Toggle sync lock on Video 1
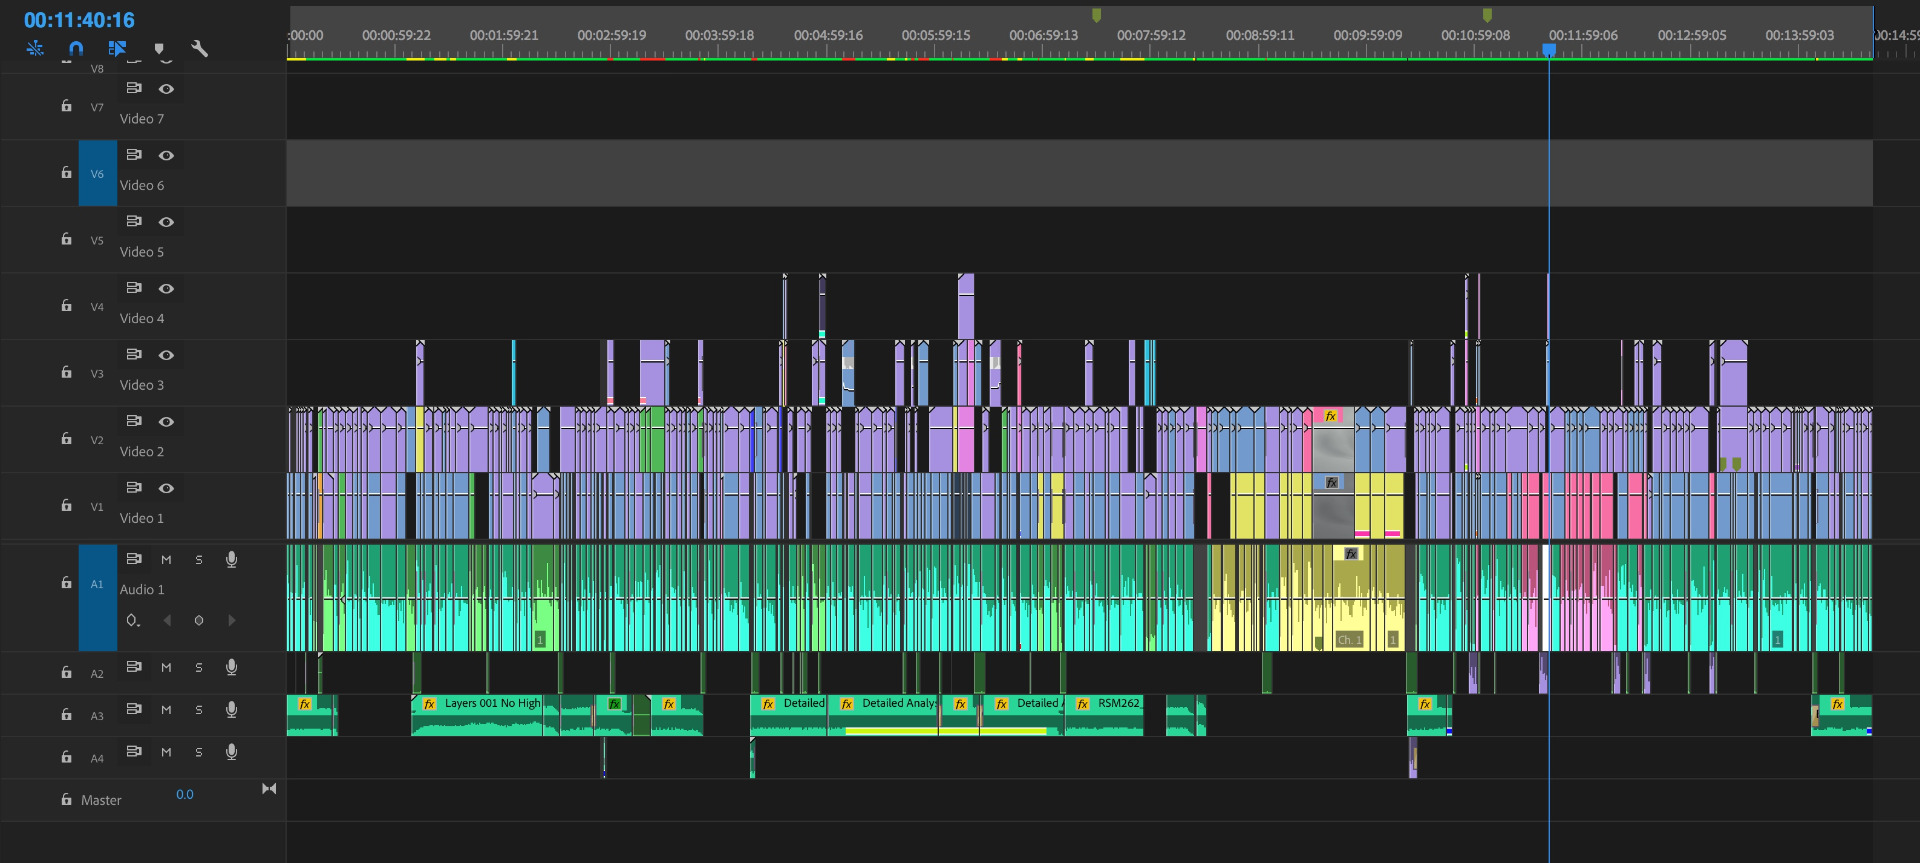Viewport: 1920px width, 863px height. (x=134, y=487)
